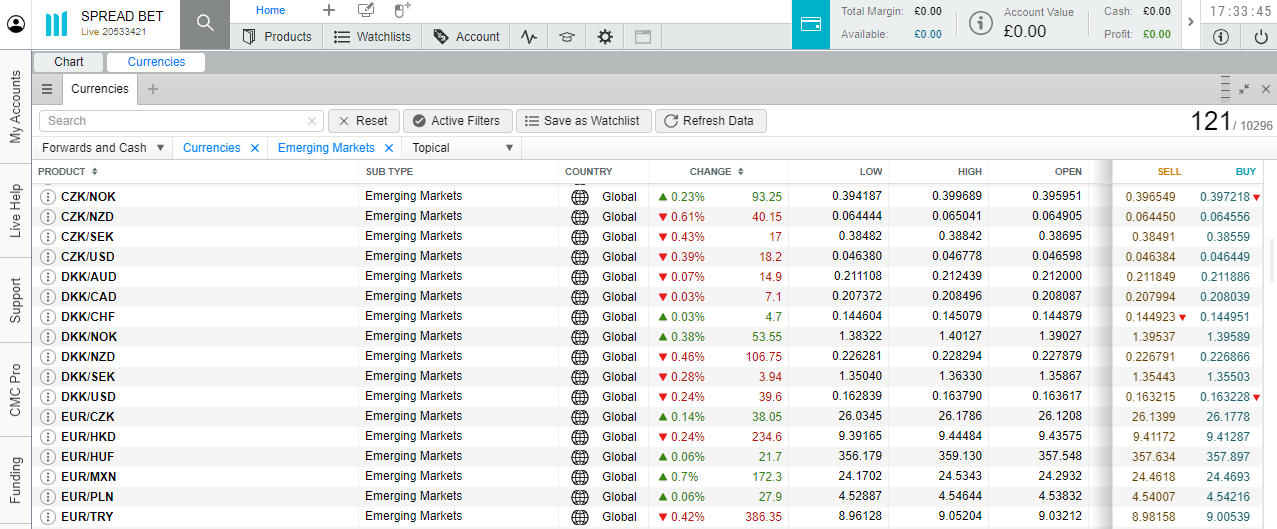Screen dimensions: 1277x529
Task: Open the payments wallet icon
Action: coord(811,24)
